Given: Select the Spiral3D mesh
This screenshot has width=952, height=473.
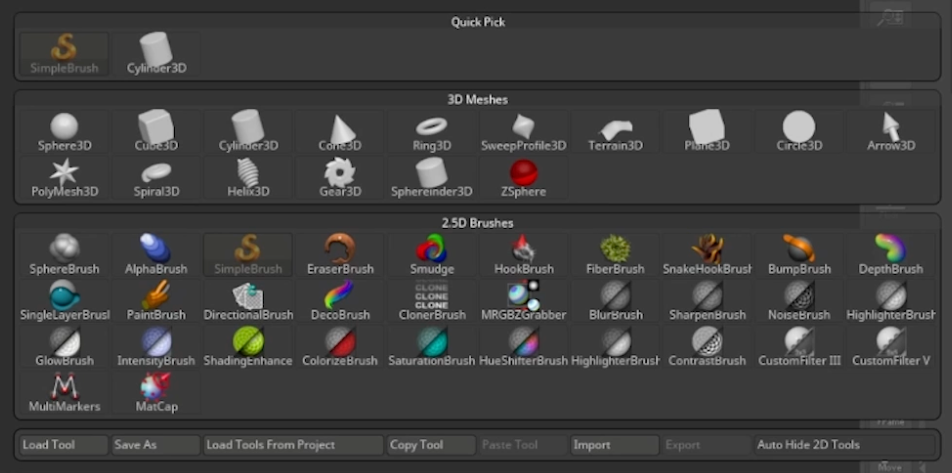Looking at the screenshot, I should (x=156, y=178).
